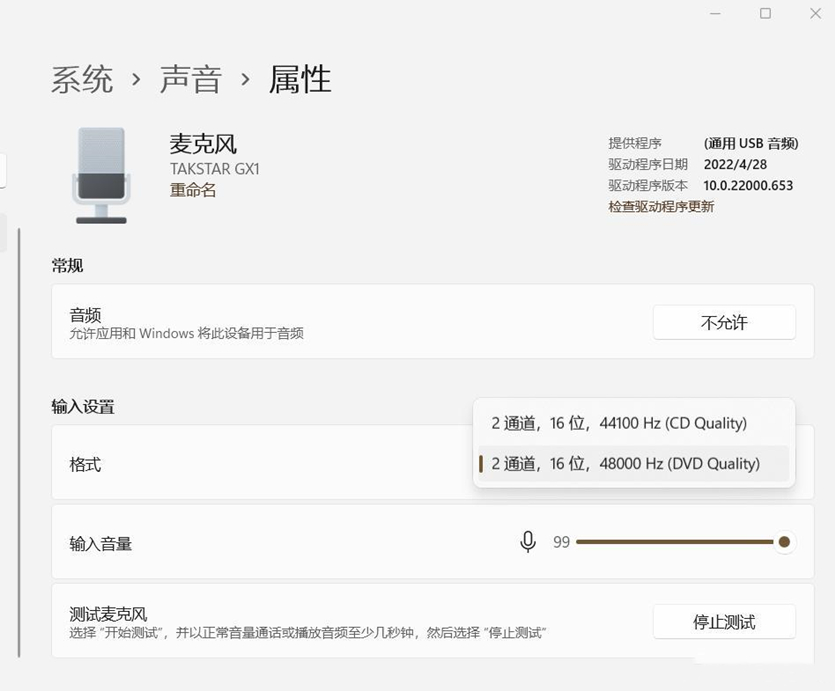Select 48000 Hz (DVD Quality) format
This screenshot has height=691, width=835.
click(625, 463)
